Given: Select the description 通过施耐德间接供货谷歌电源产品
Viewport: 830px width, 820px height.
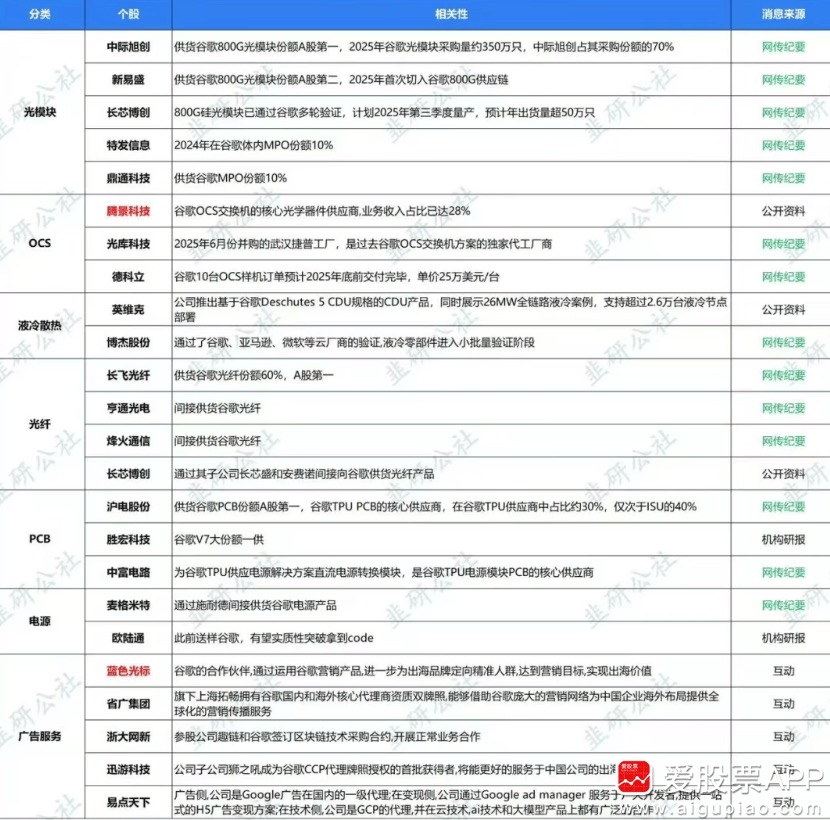Looking at the screenshot, I should pos(255,605).
